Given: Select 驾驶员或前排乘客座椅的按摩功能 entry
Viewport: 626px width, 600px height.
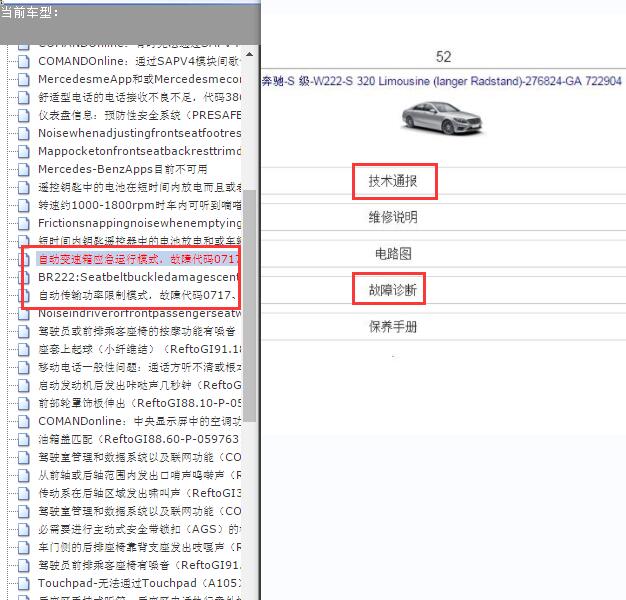Looking at the screenshot, I should pos(137,331).
